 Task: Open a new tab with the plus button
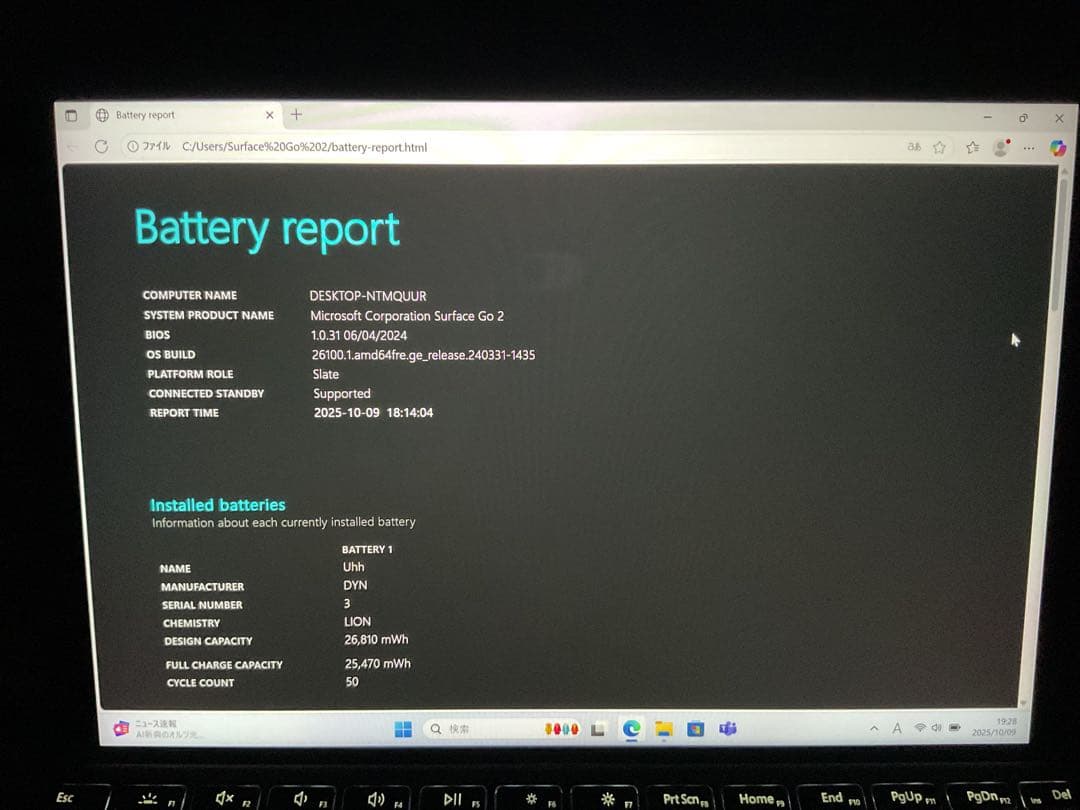[x=295, y=114]
